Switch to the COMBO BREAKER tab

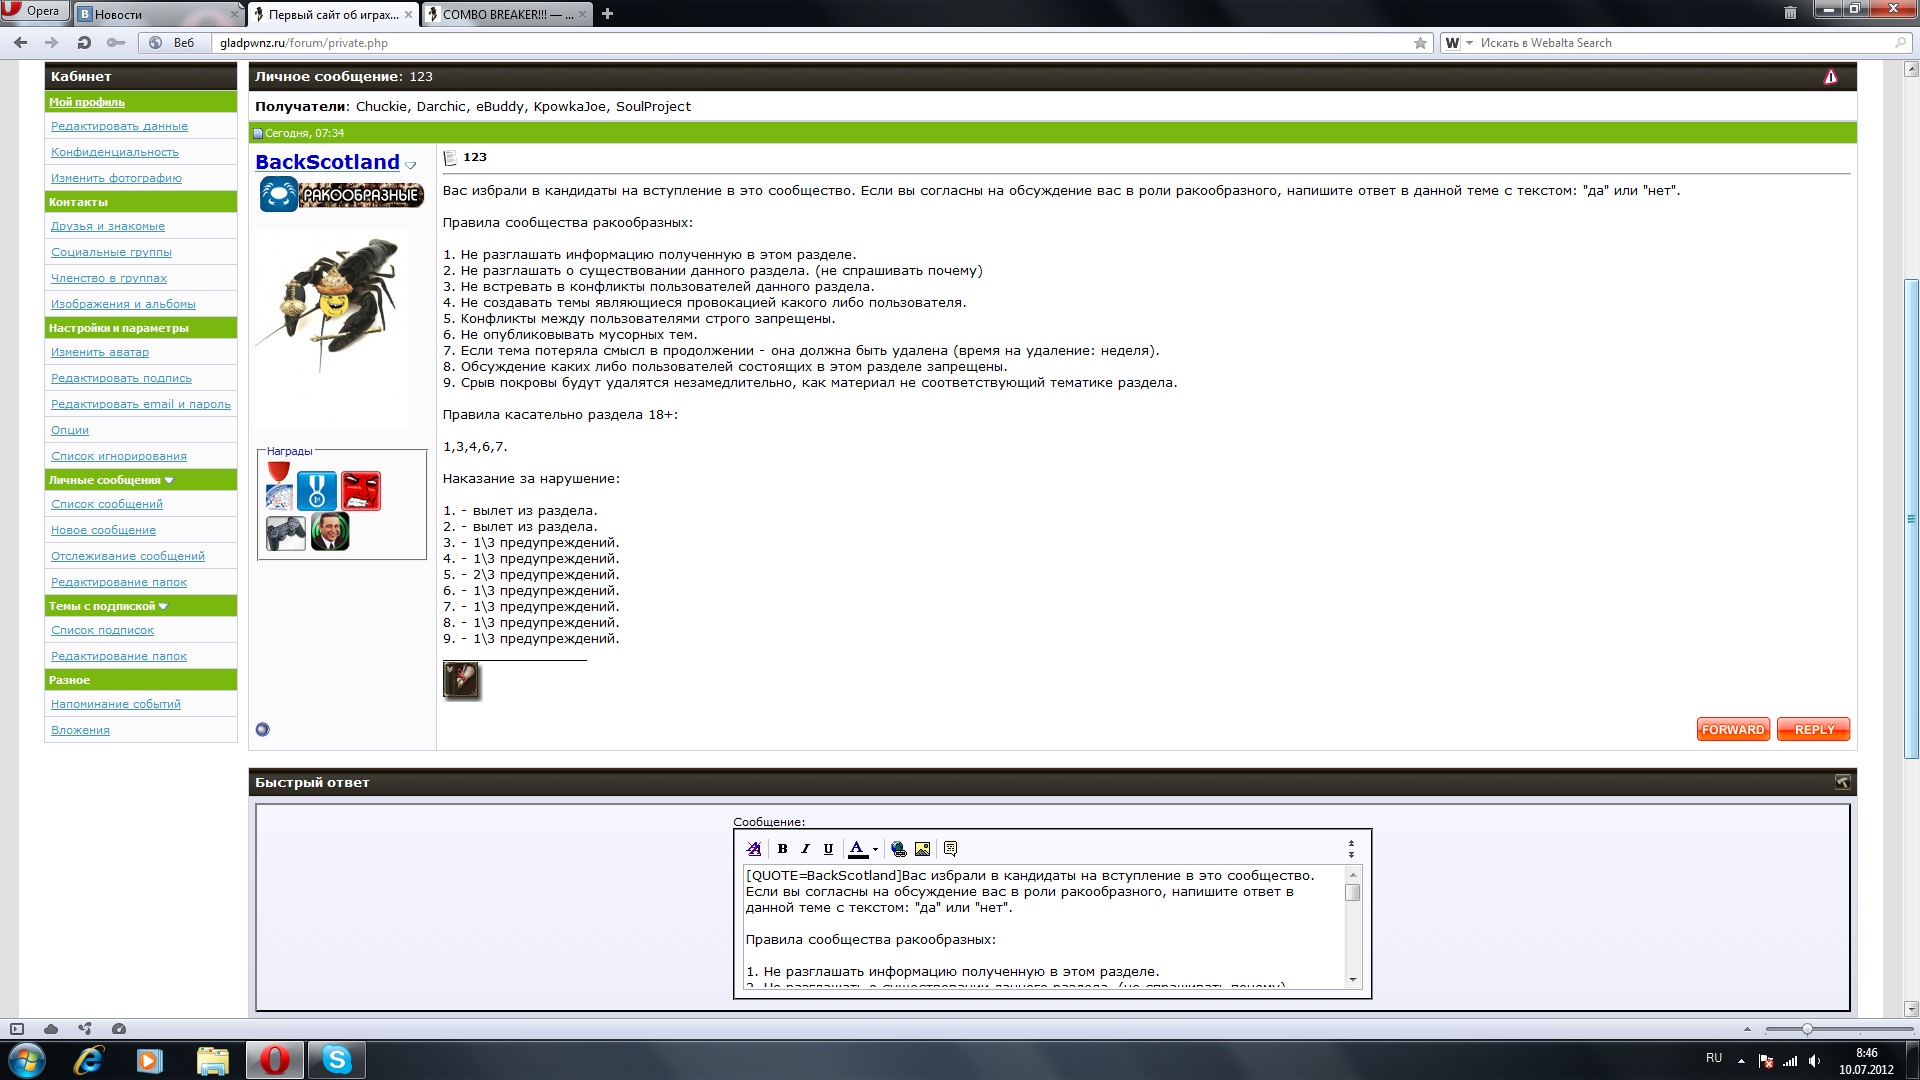tap(507, 14)
